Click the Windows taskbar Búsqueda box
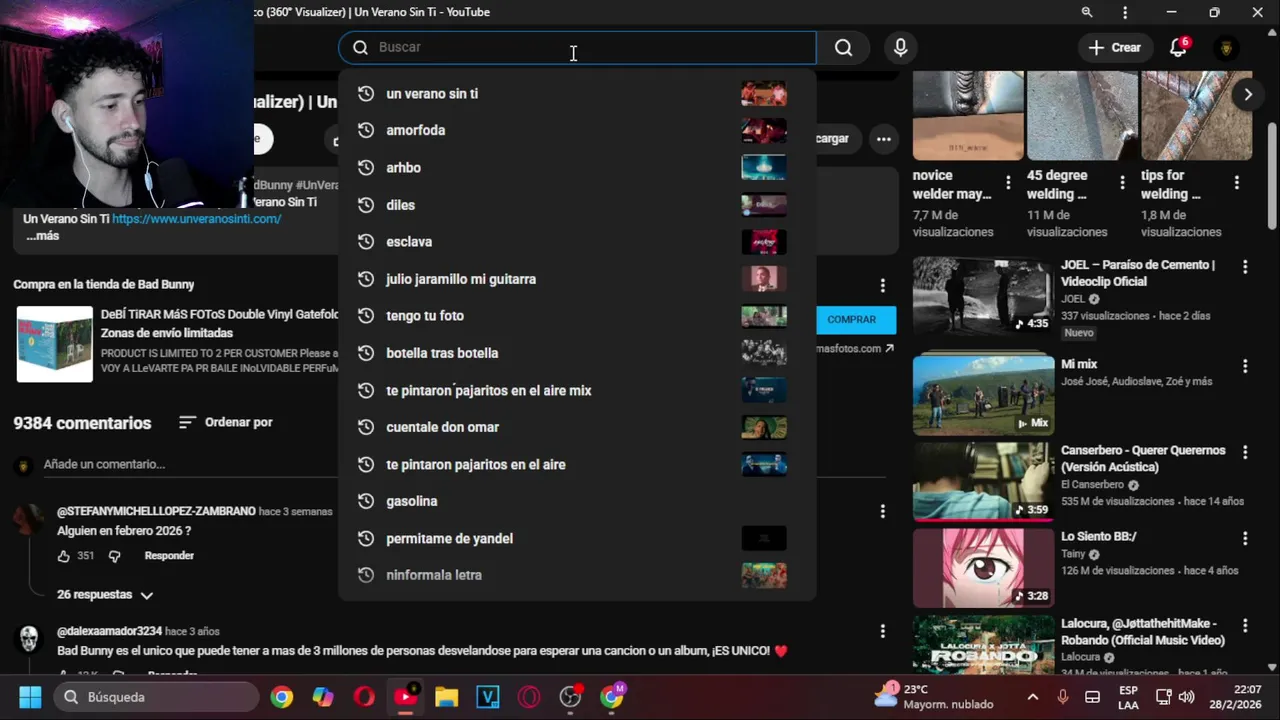The width and height of the screenshot is (1280, 720). coord(156,697)
